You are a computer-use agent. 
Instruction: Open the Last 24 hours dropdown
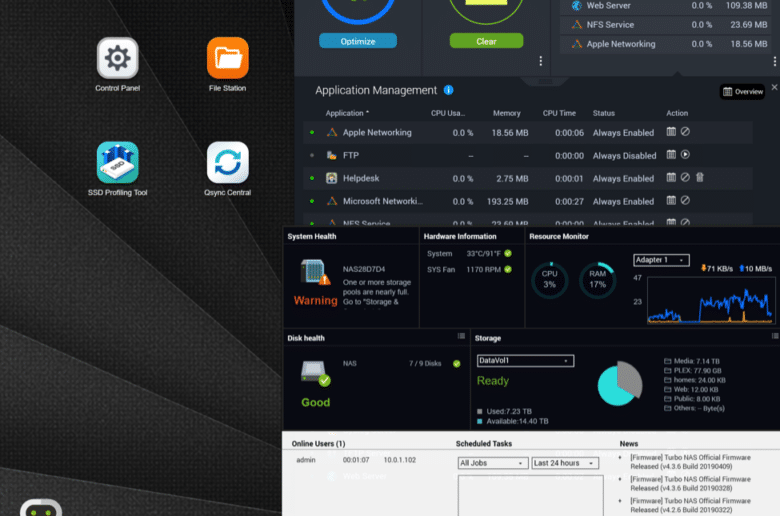pyautogui.click(x=565, y=463)
